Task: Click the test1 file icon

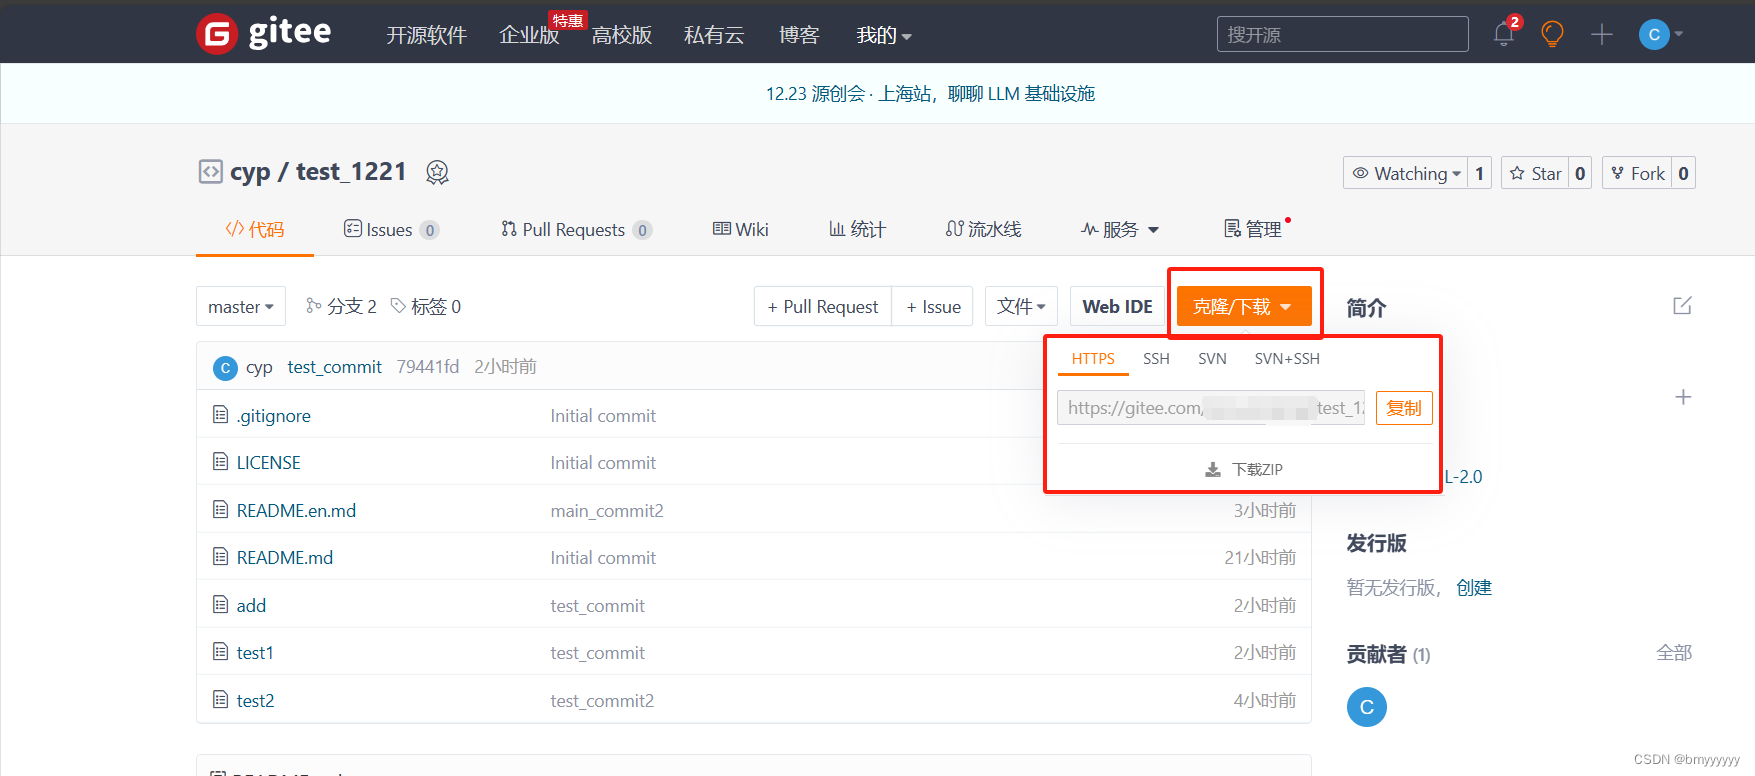Action: coord(220,651)
